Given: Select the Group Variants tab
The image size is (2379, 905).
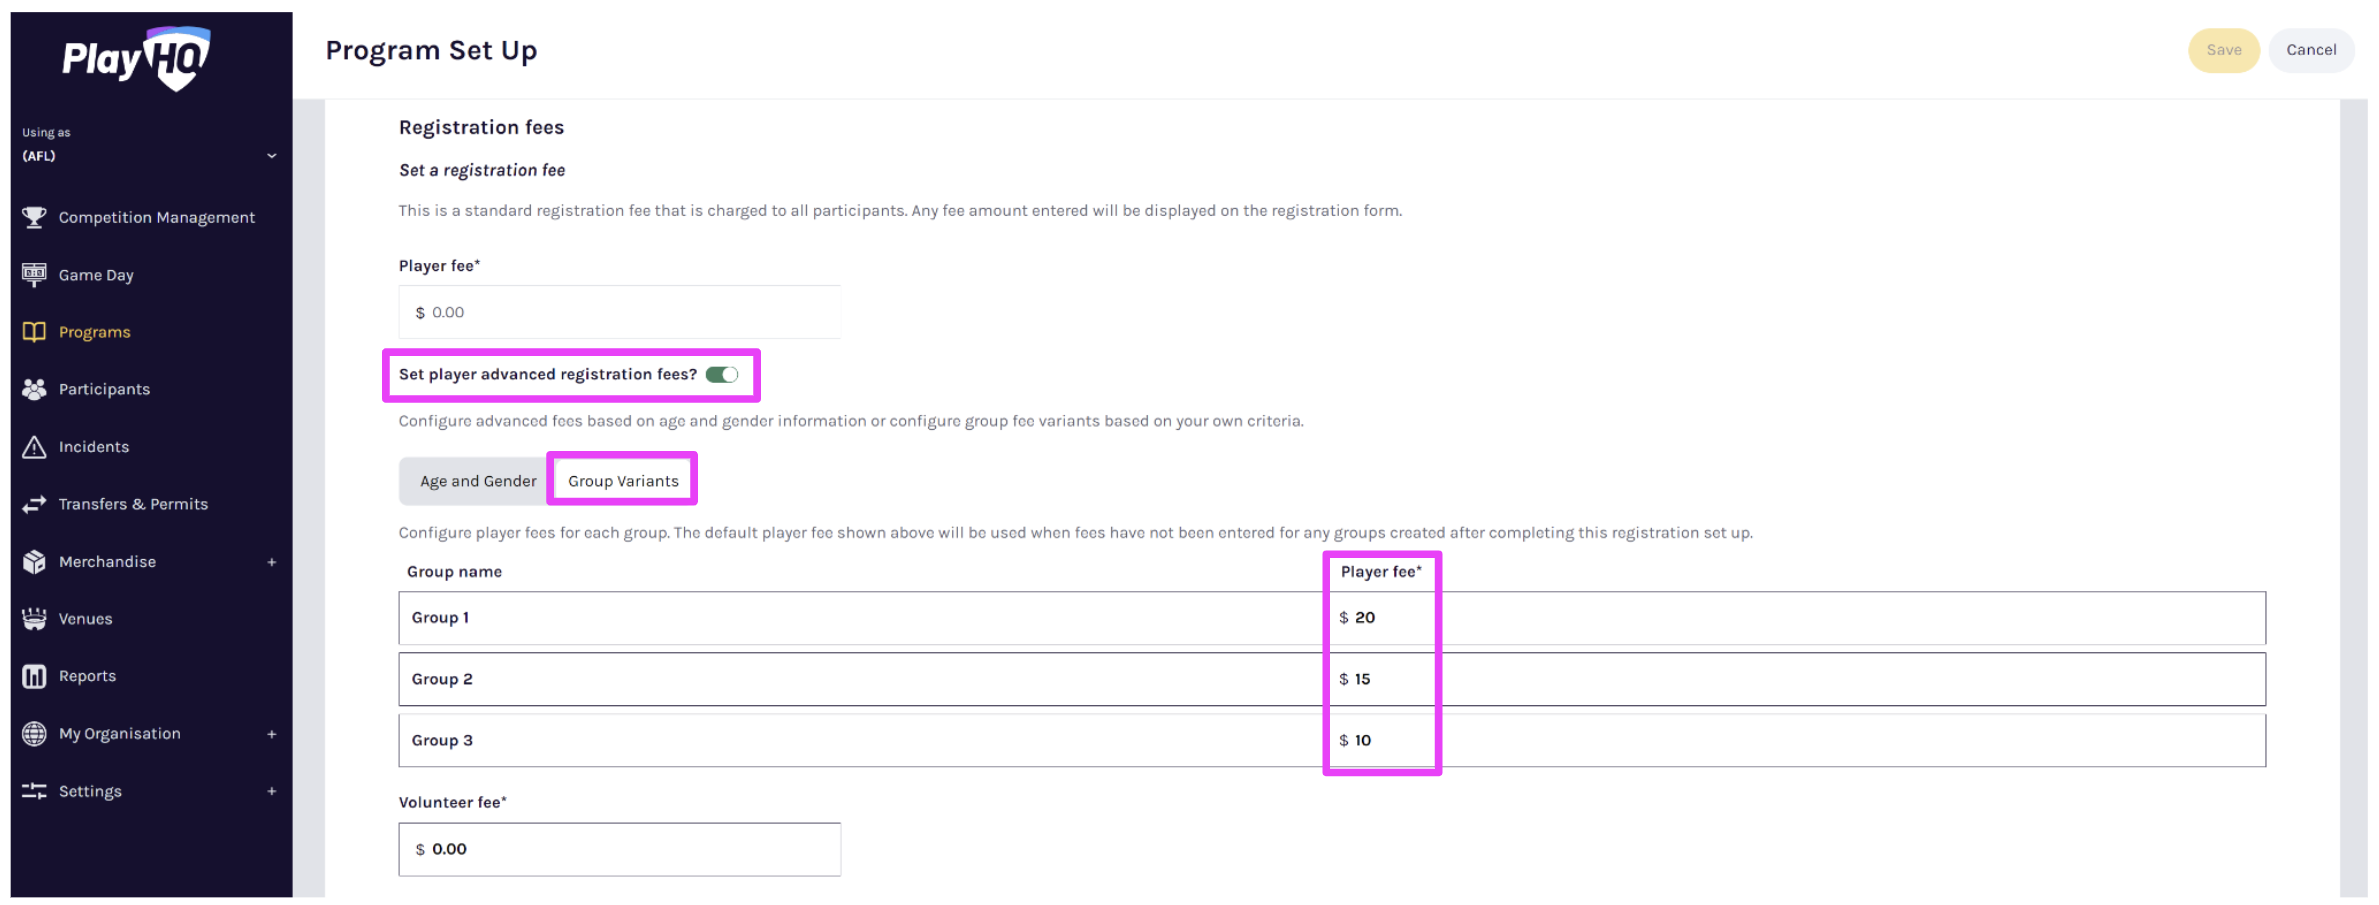Looking at the screenshot, I should [623, 481].
